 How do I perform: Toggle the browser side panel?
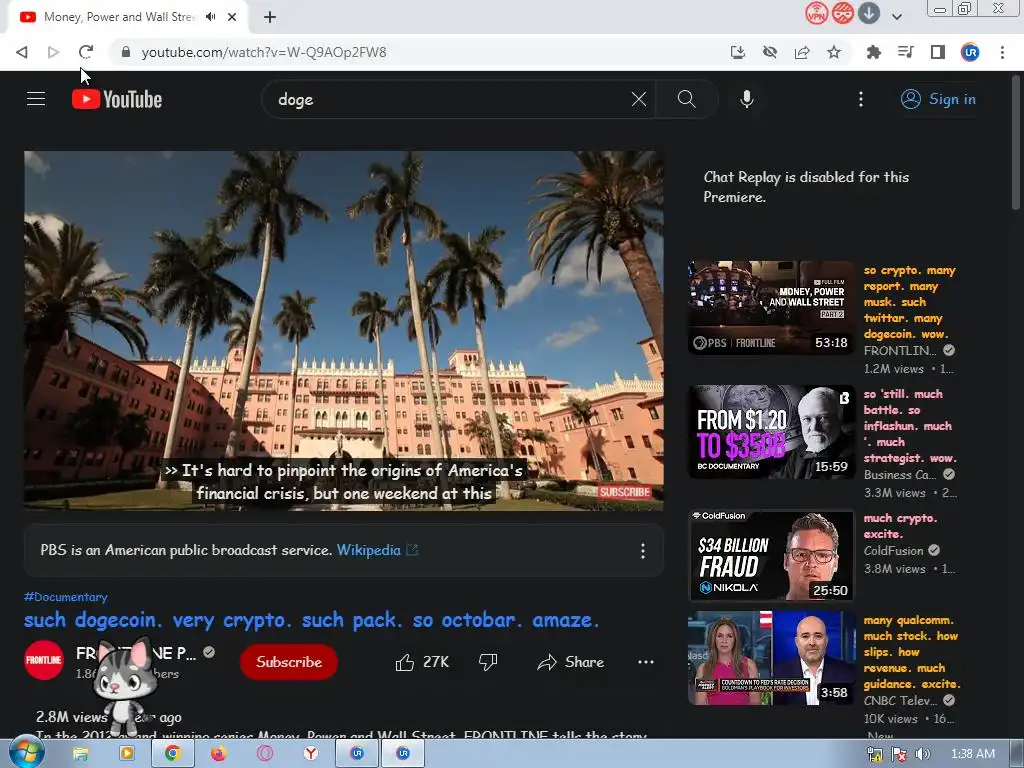pyautogui.click(x=938, y=52)
